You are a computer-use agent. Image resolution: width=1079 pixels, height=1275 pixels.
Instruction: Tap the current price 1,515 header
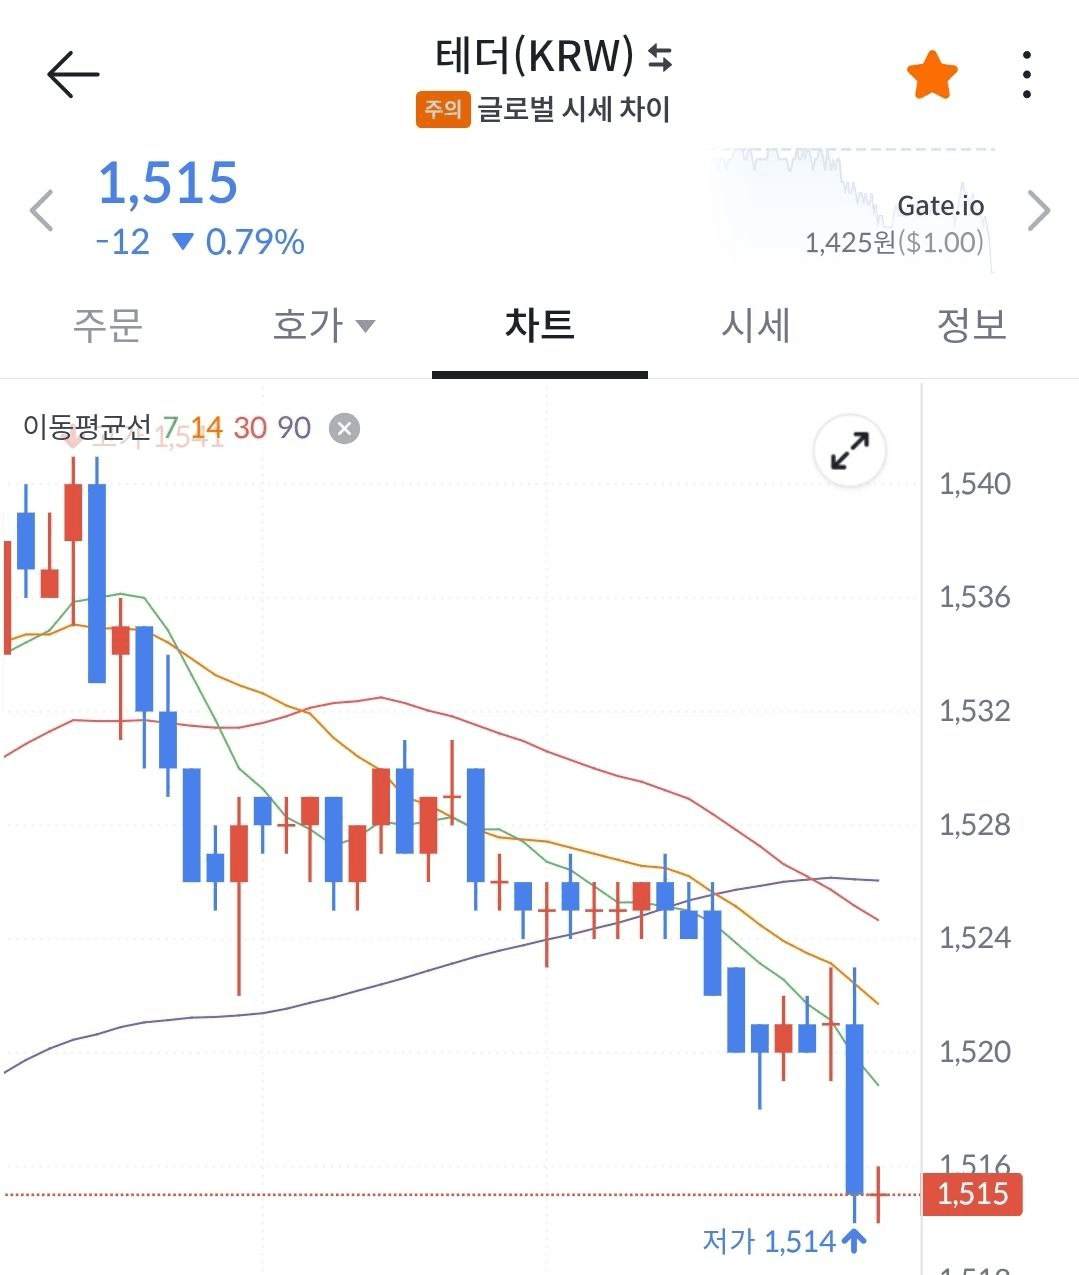click(168, 184)
